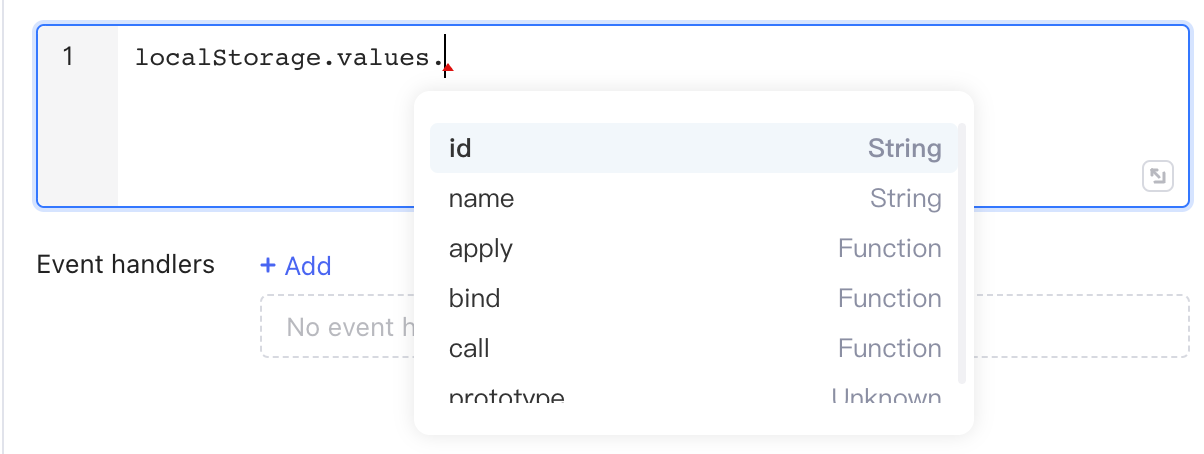Click the expand editor icon
1204x454 pixels.
(1157, 177)
